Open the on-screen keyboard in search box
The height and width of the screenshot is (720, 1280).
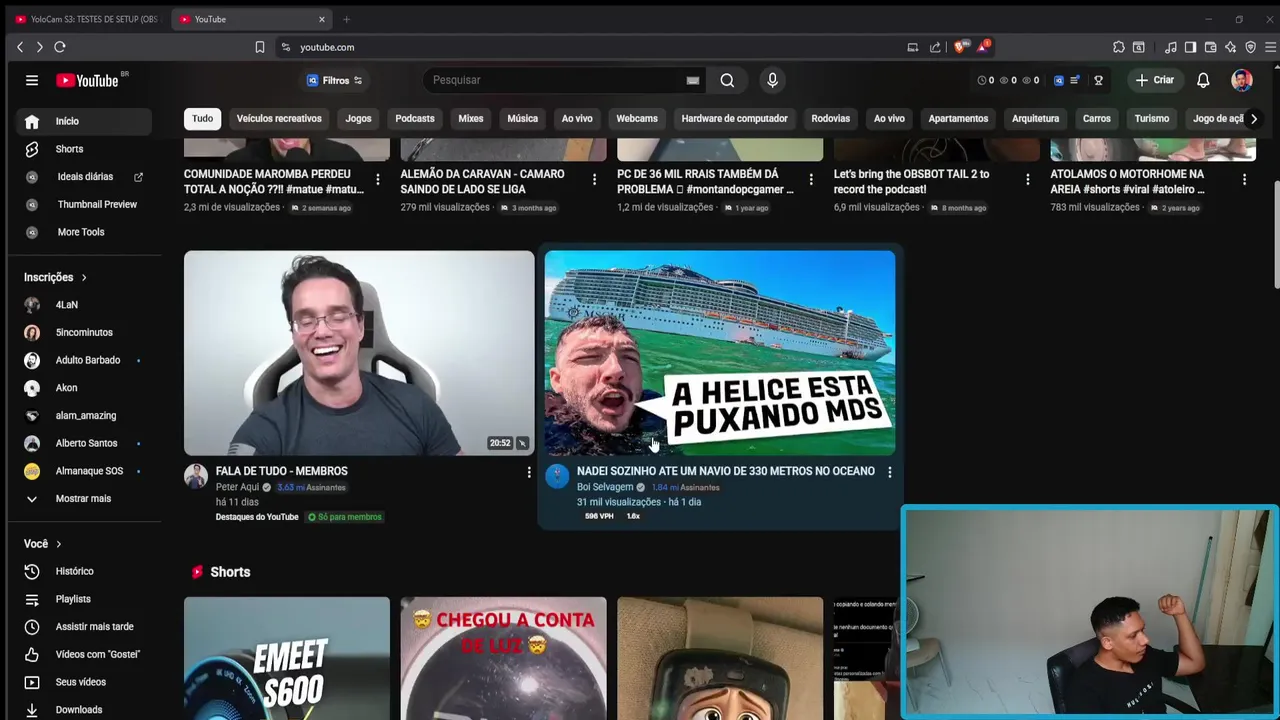(692, 80)
